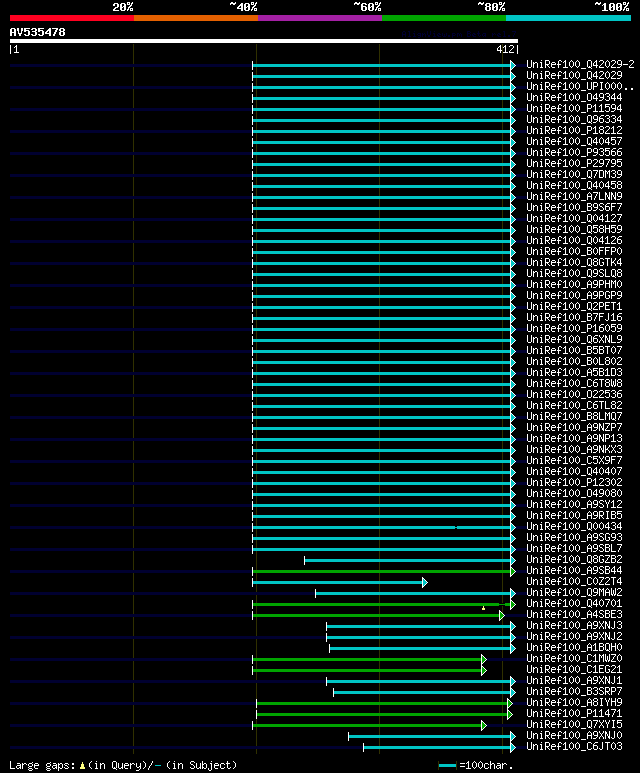Click UniRef100_Q8GTK4 label
Viewport: 640px width, 773px height.
pos(574,262)
